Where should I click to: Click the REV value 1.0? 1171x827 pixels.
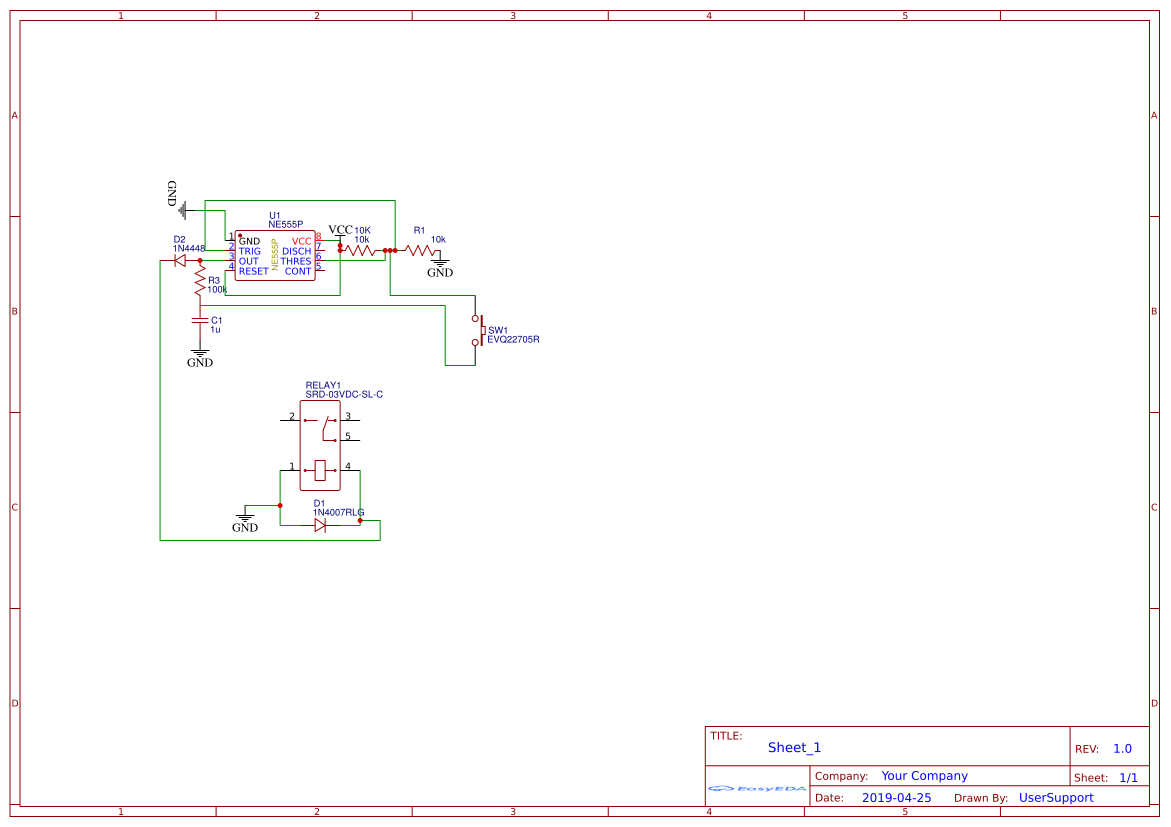[x=1122, y=749]
